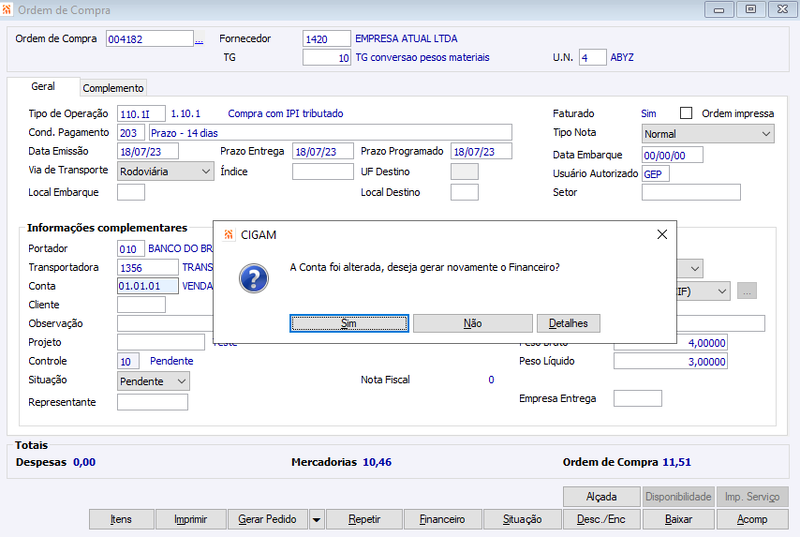Open the dropdown partially hidden ending in IF)
This screenshot has width=800, height=537.
[704, 291]
